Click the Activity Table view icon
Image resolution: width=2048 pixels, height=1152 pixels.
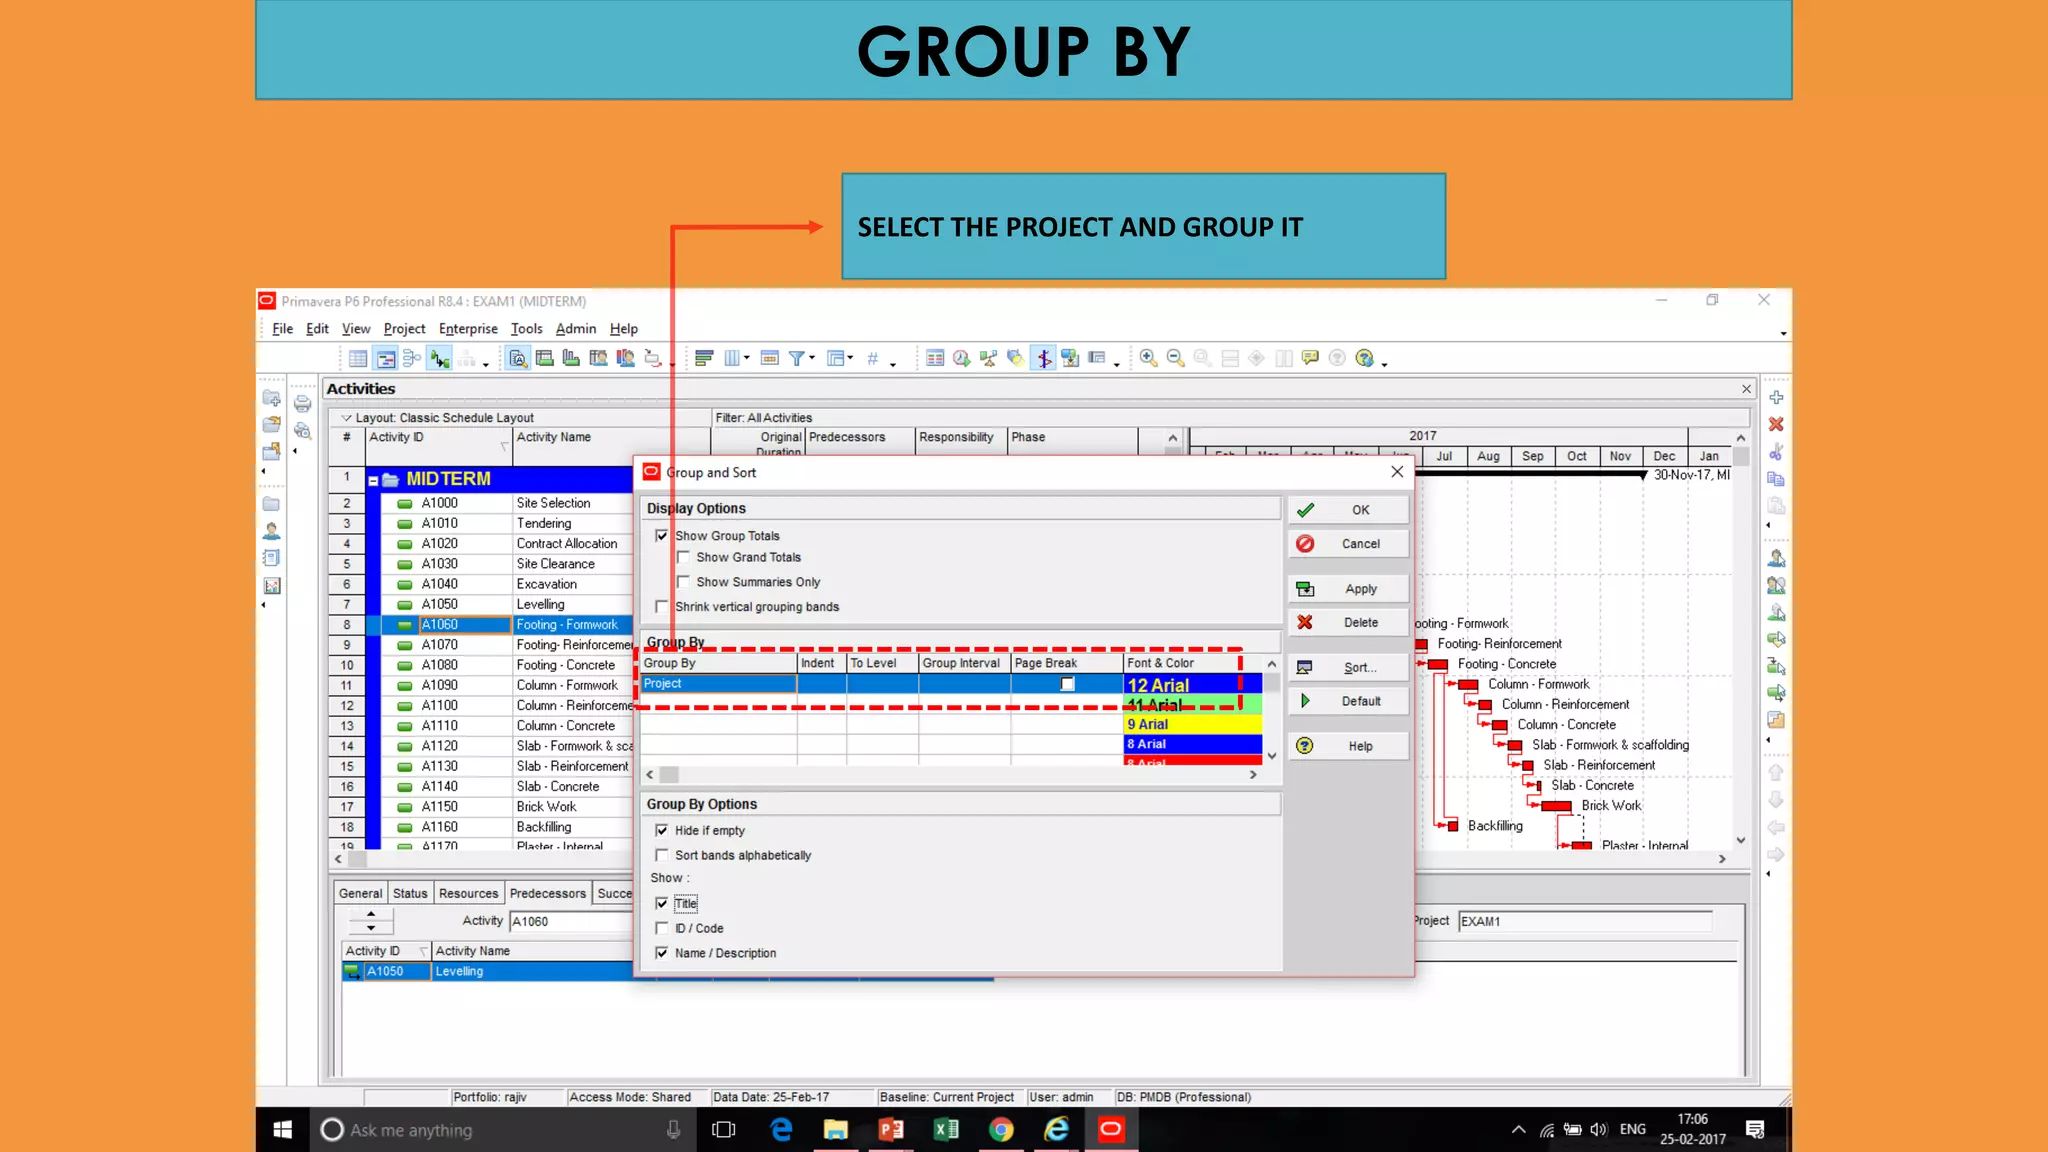point(358,358)
